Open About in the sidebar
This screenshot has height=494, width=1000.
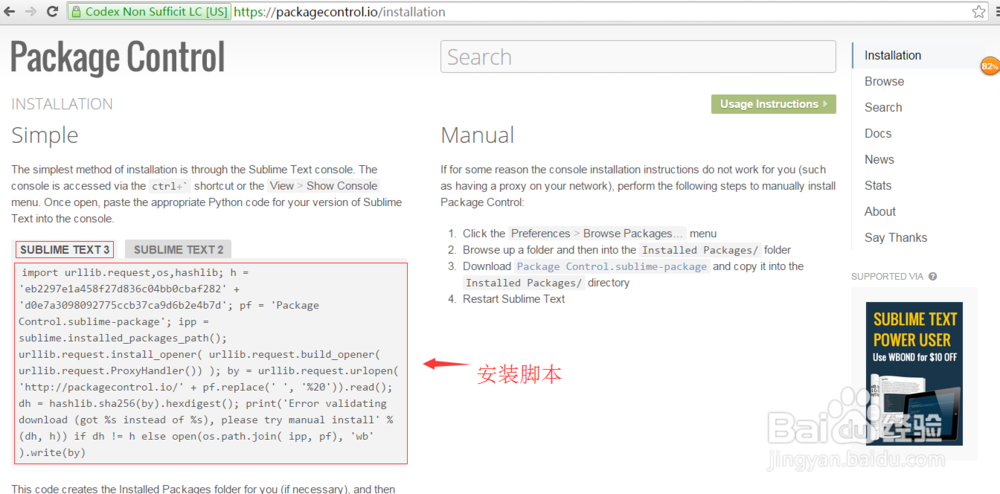880,212
